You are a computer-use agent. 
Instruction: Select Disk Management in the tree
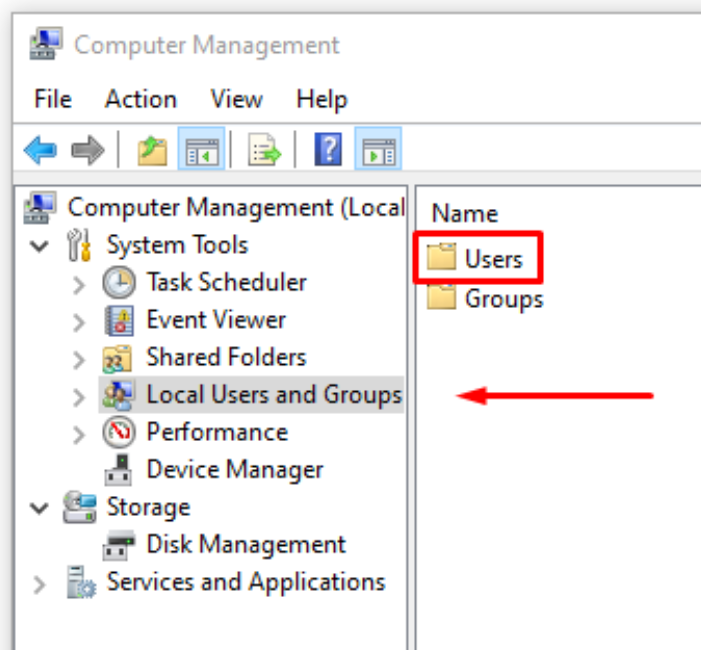[245, 545]
